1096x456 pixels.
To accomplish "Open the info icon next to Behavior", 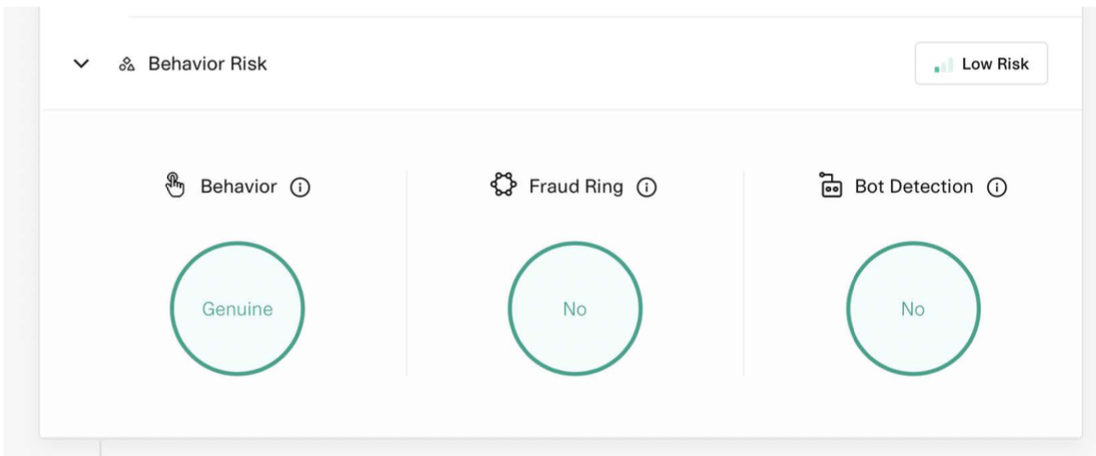I will [300, 187].
